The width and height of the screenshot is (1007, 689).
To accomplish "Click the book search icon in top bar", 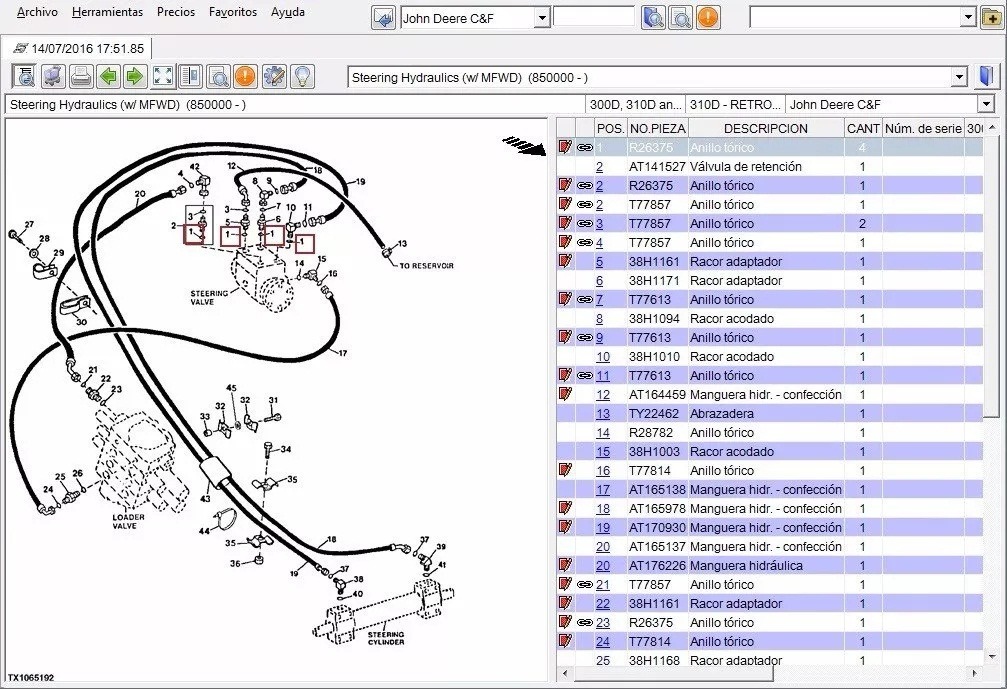I will [653, 18].
